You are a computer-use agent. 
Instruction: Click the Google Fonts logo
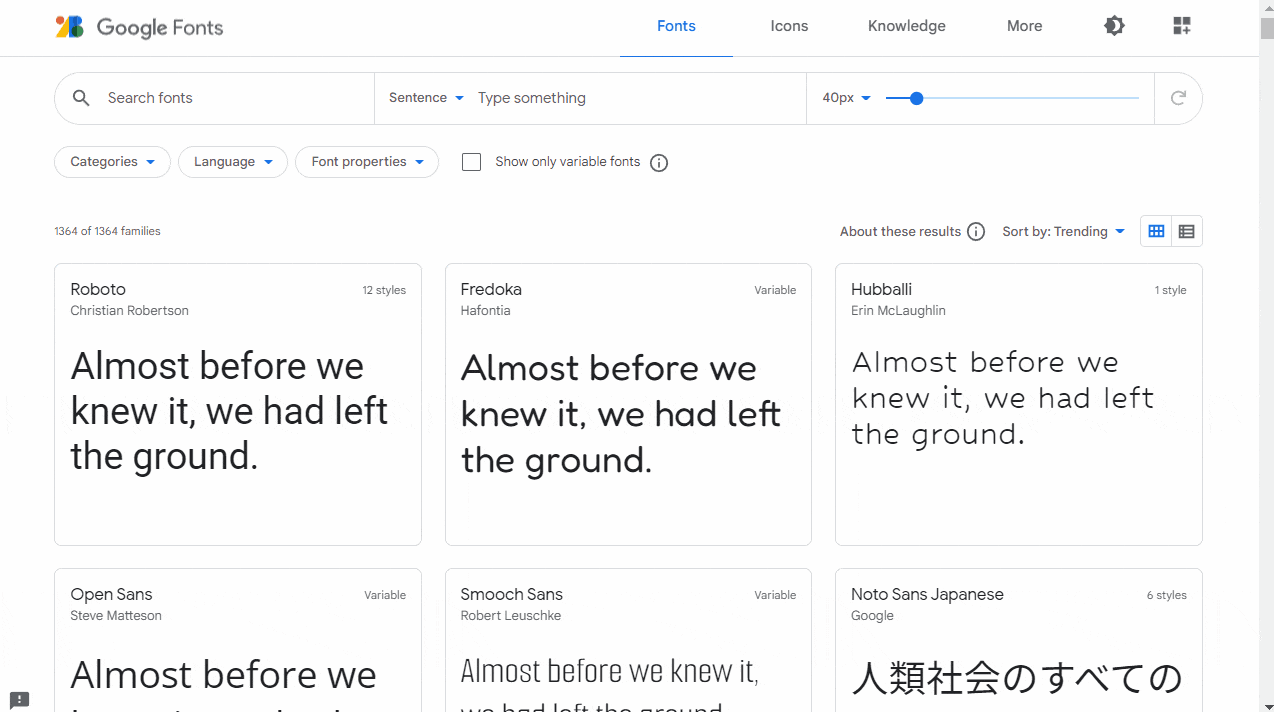[x=139, y=27]
